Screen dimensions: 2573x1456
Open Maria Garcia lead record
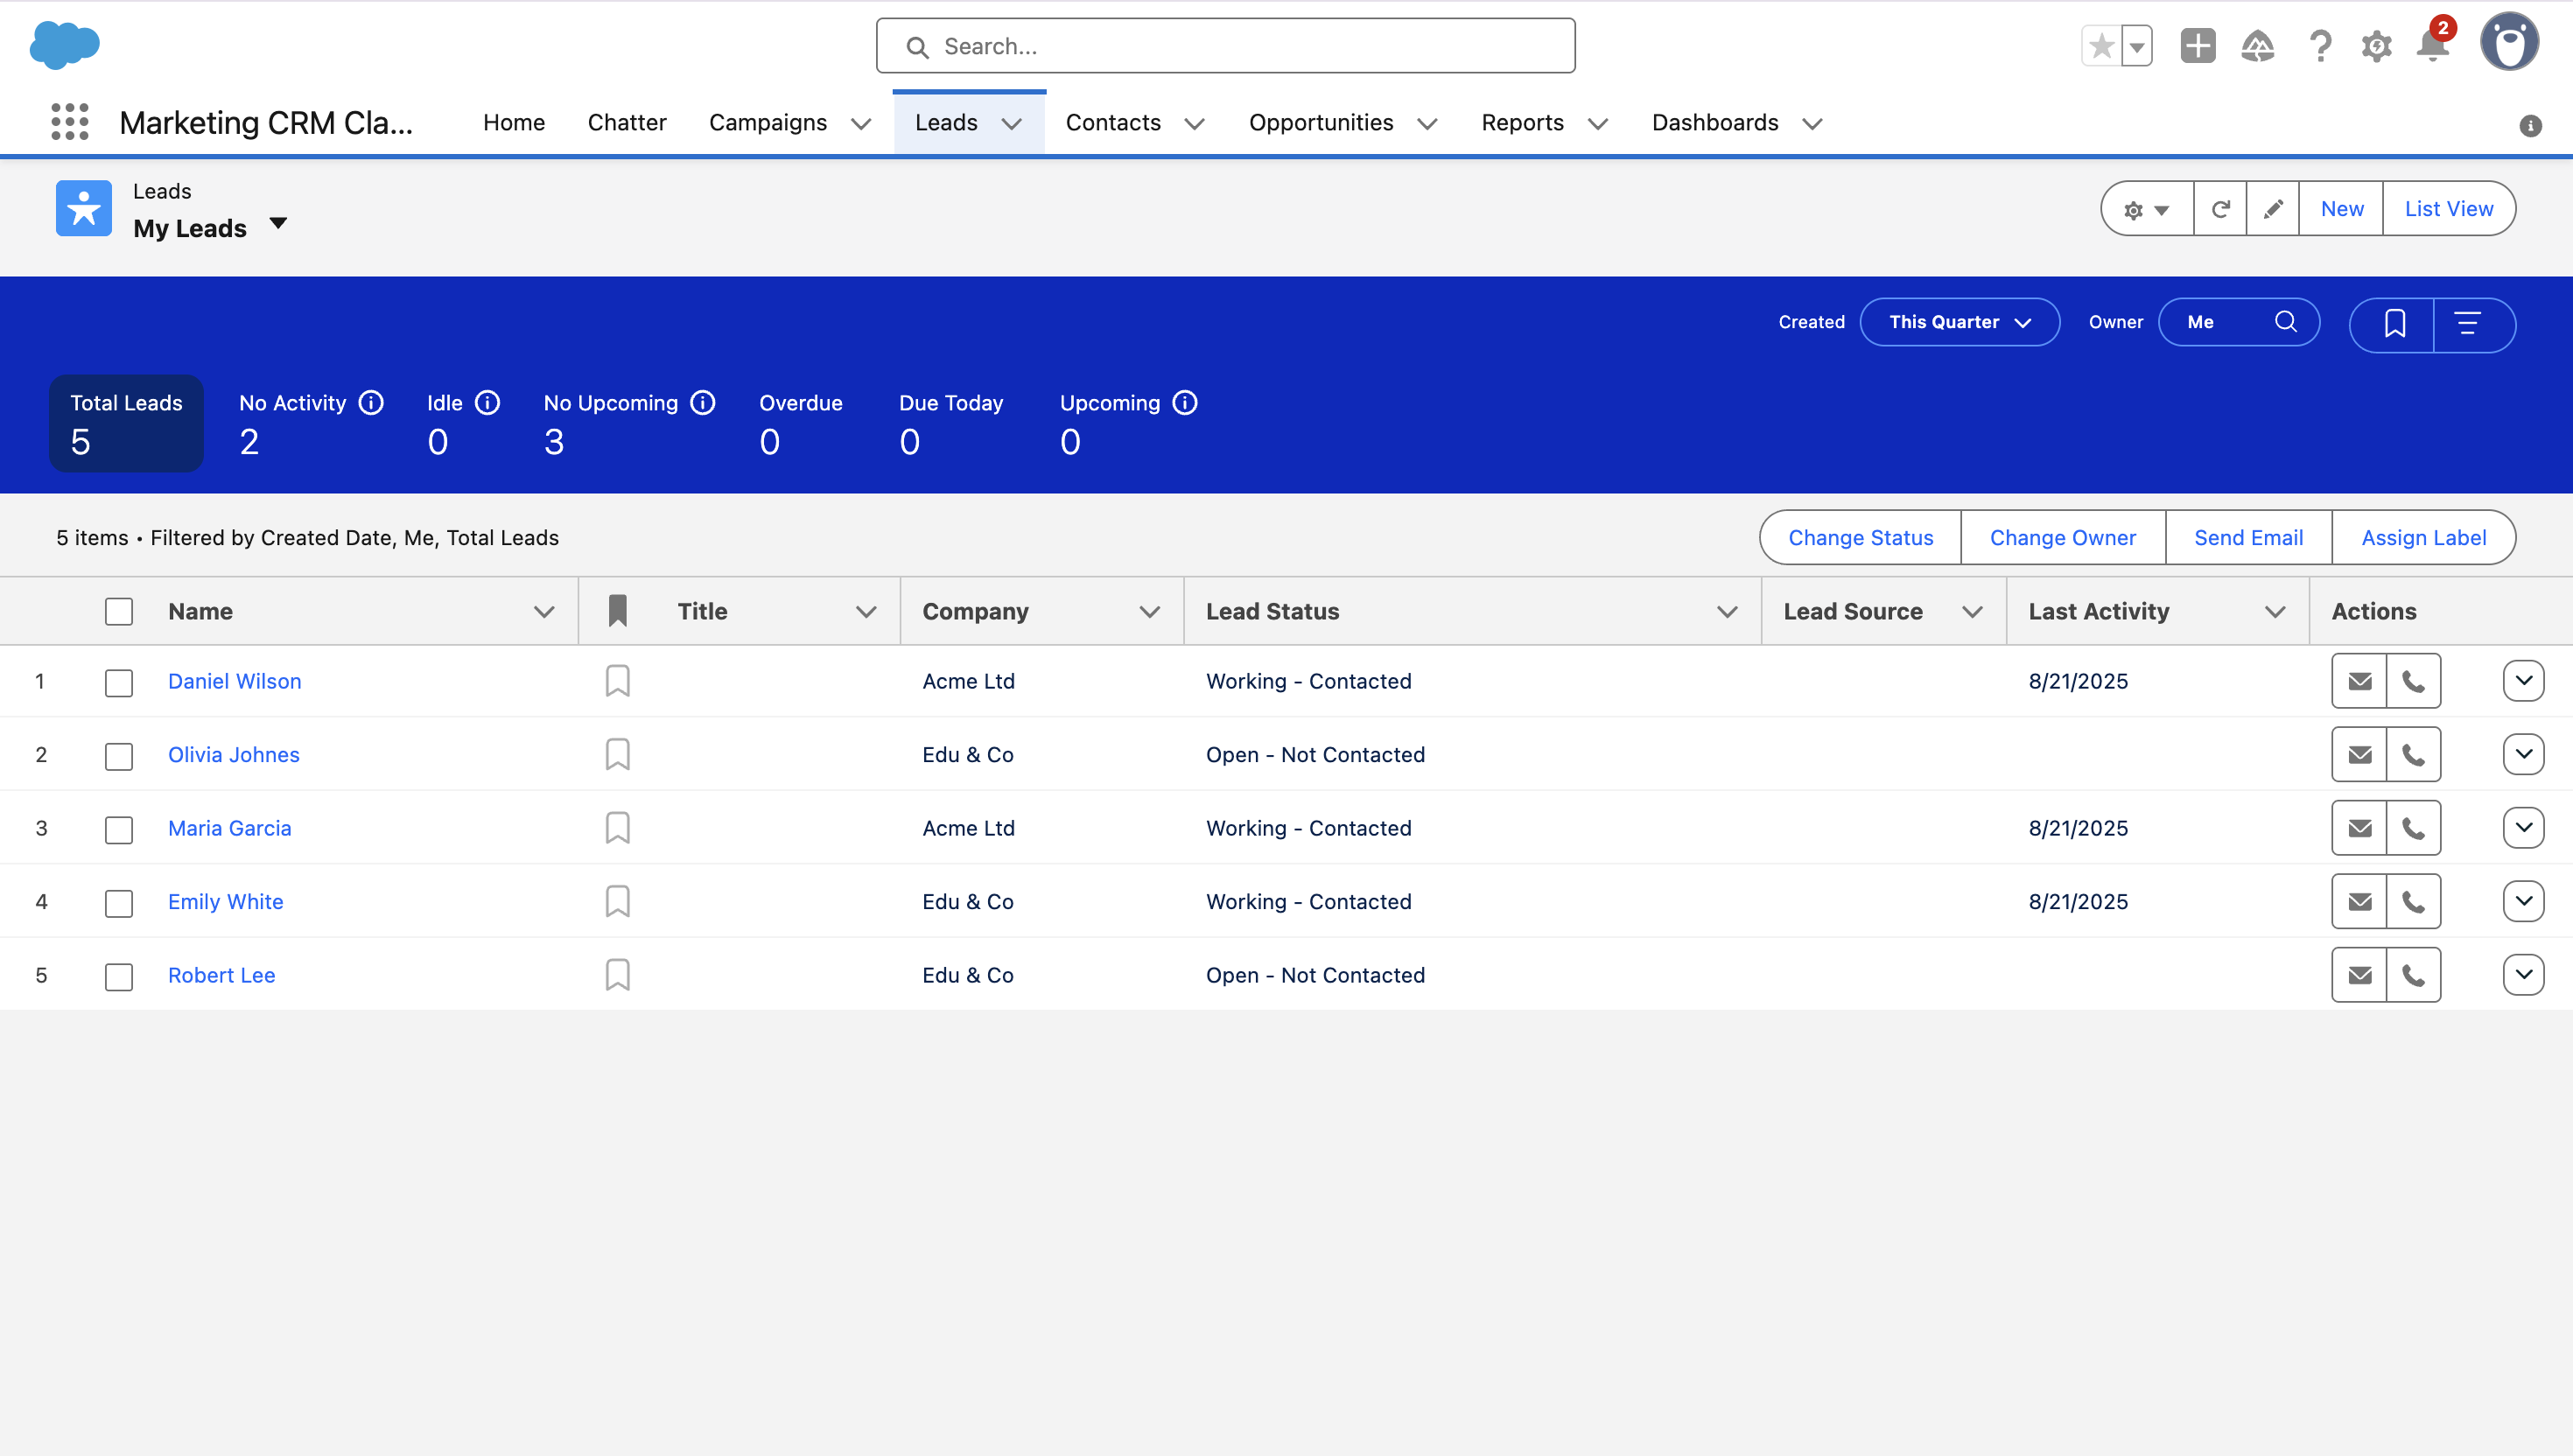pyautogui.click(x=230, y=828)
